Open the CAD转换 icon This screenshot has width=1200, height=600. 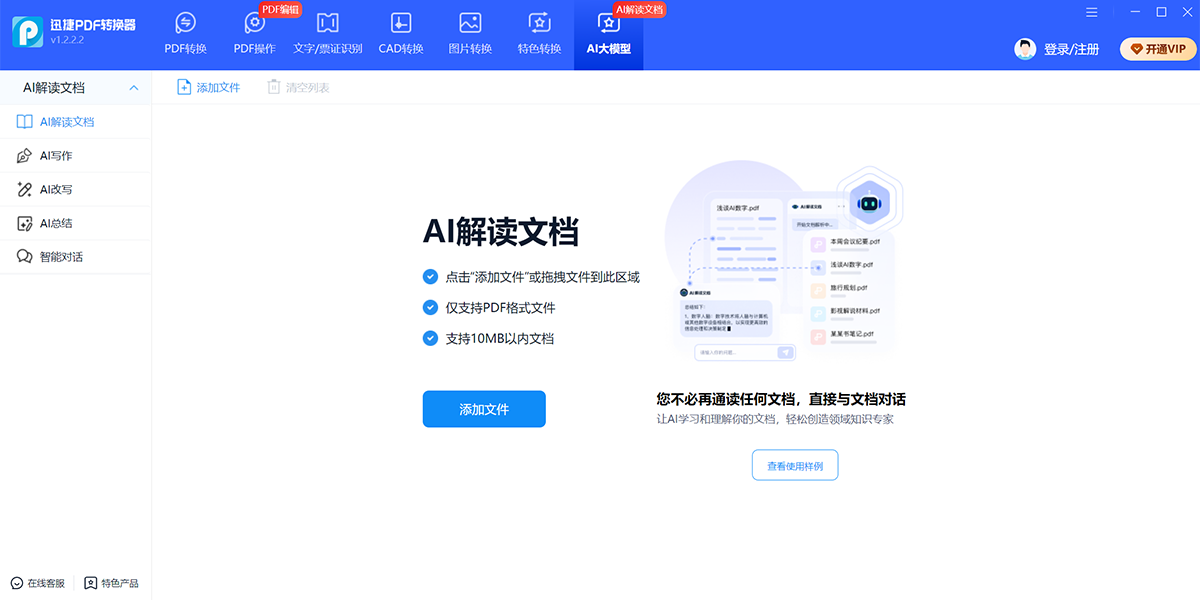tap(400, 24)
